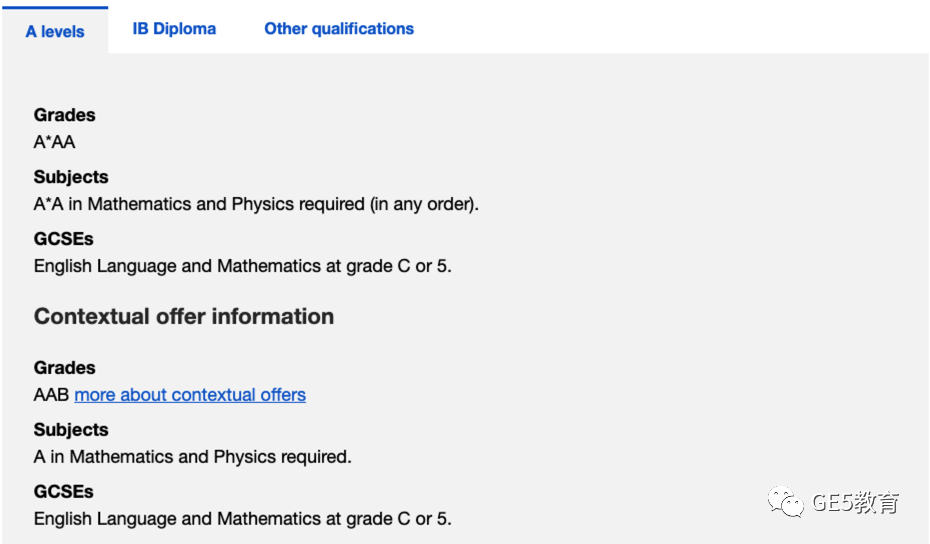Click the Subjects heading under Contextual offer
Screen dimensions: 930x544
71,430
